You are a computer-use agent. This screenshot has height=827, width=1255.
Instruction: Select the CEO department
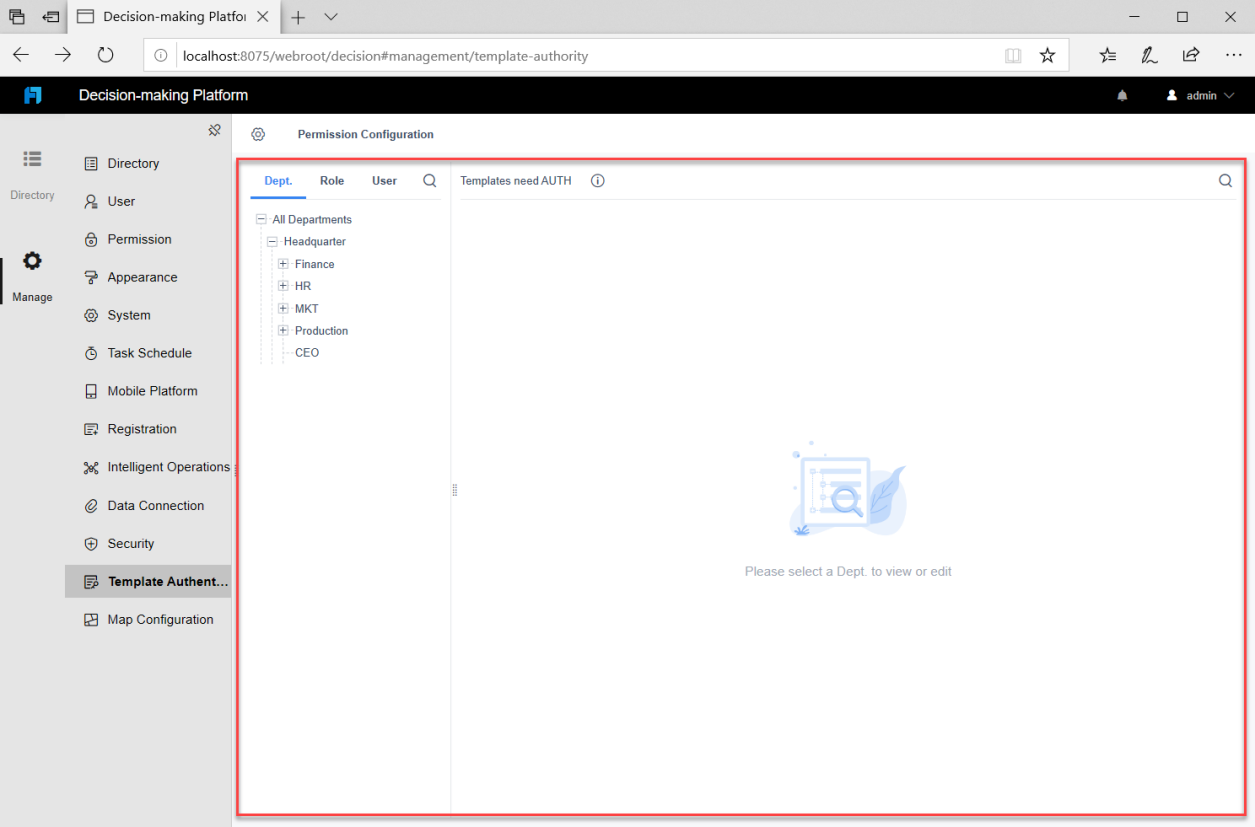click(307, 352)
